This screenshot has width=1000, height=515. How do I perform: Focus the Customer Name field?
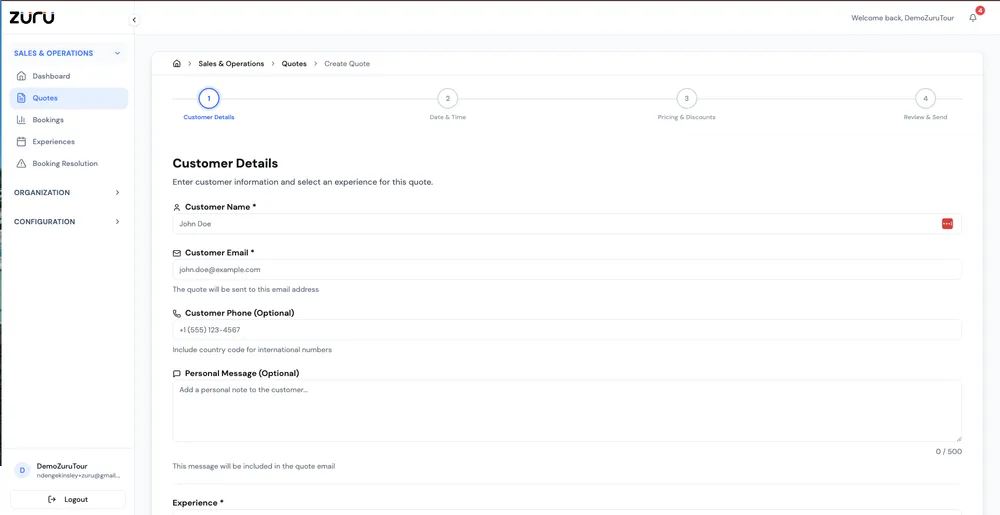click(567, 224)
